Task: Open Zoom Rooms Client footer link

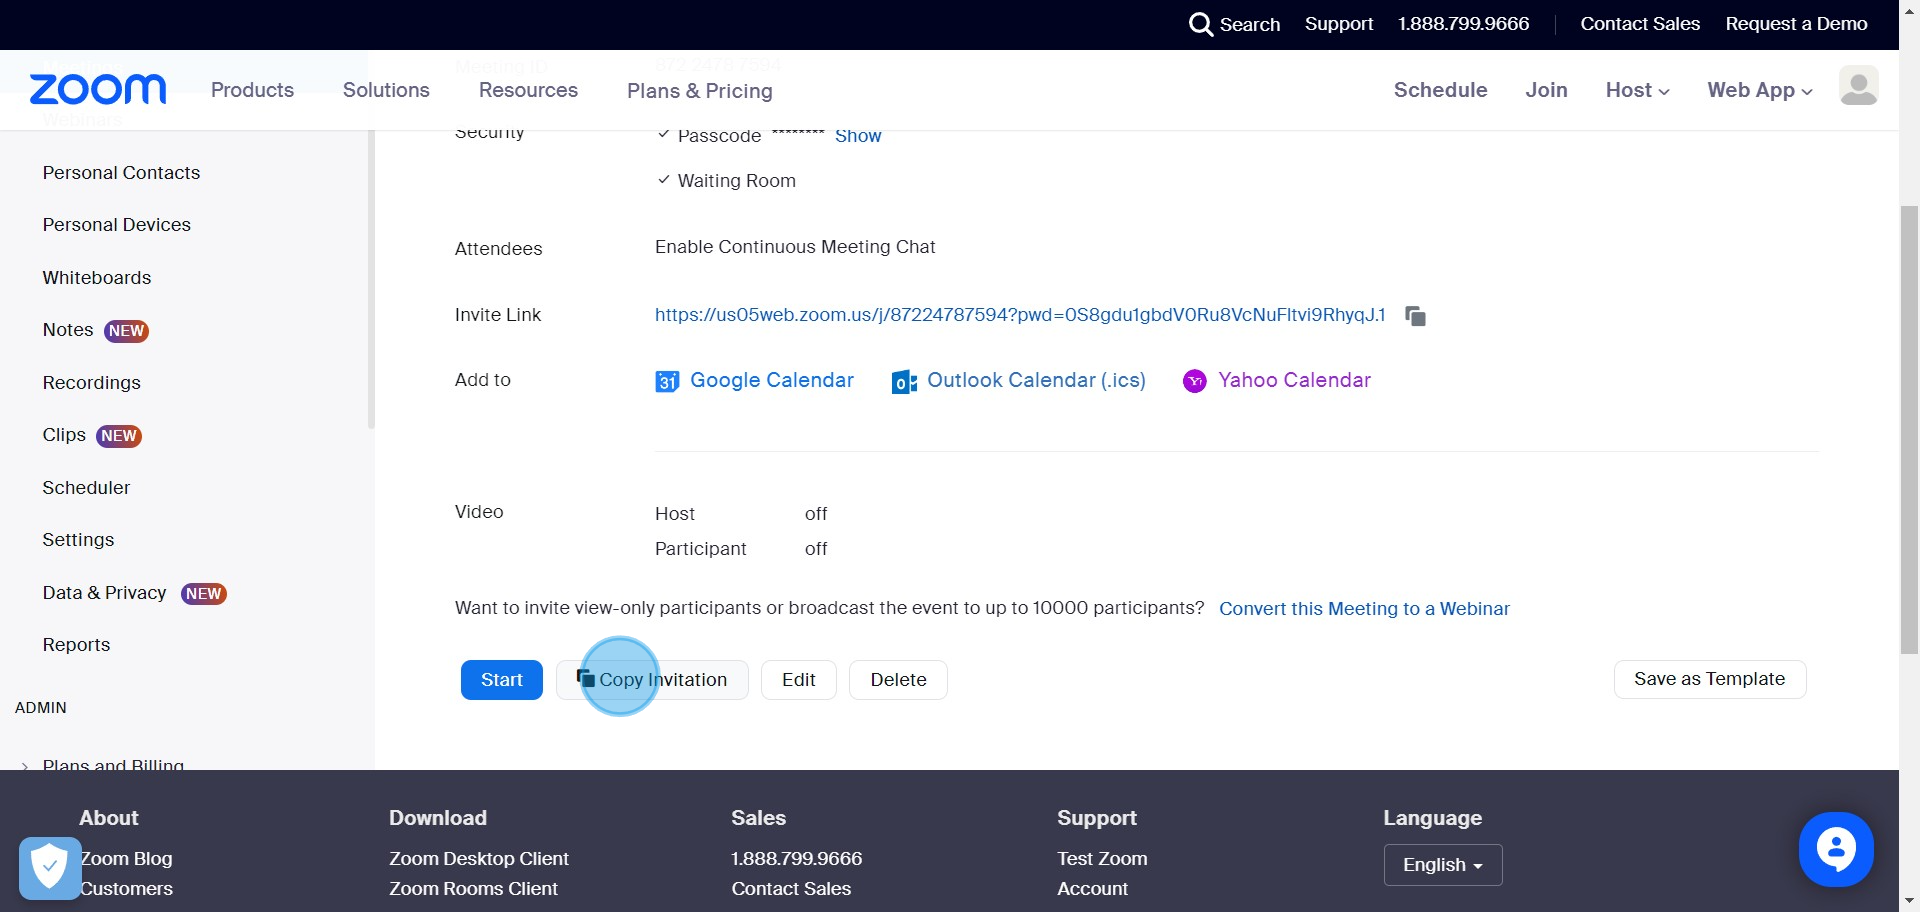Action: (473, 889)
